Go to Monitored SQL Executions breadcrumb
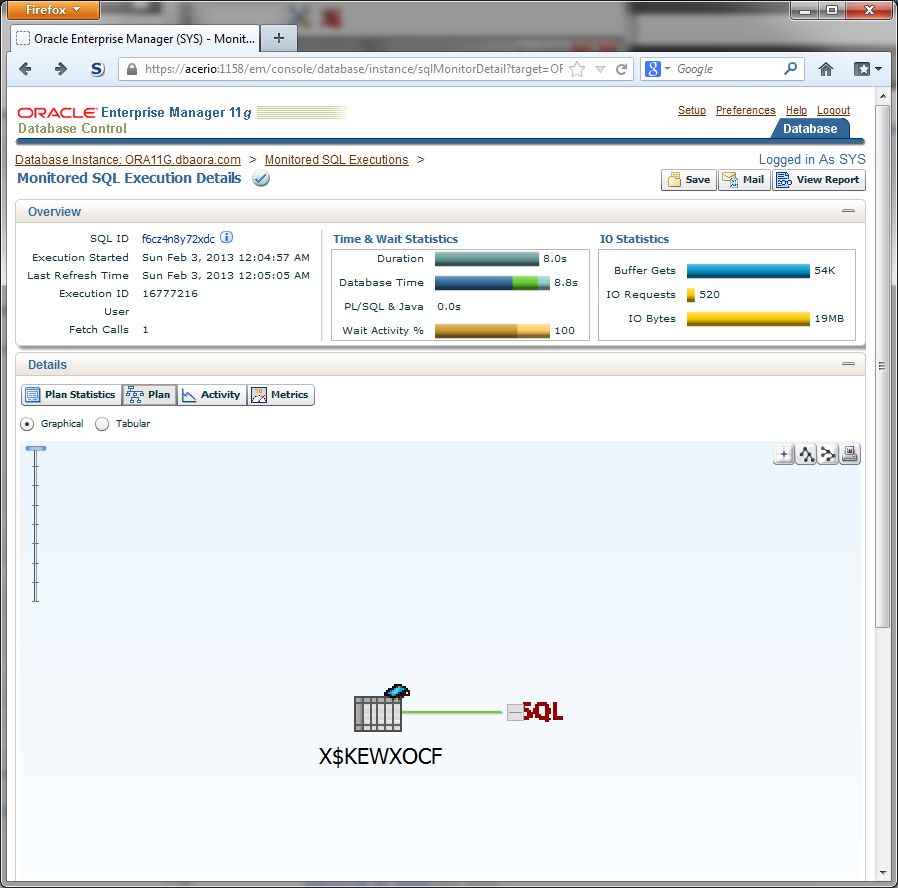The height and width of the screenshot is (888, 898). (336, 160)
